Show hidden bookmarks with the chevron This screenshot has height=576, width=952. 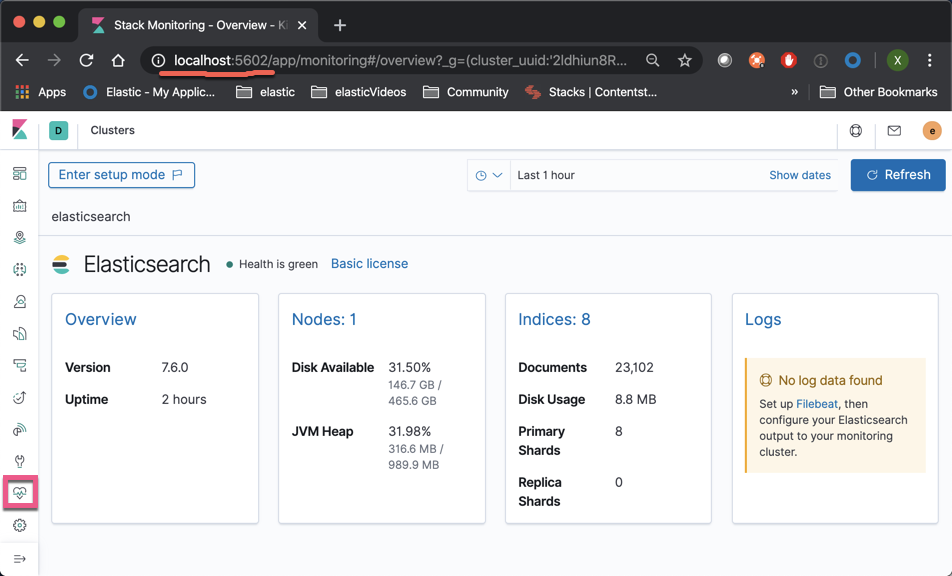[x=794, y=92]
